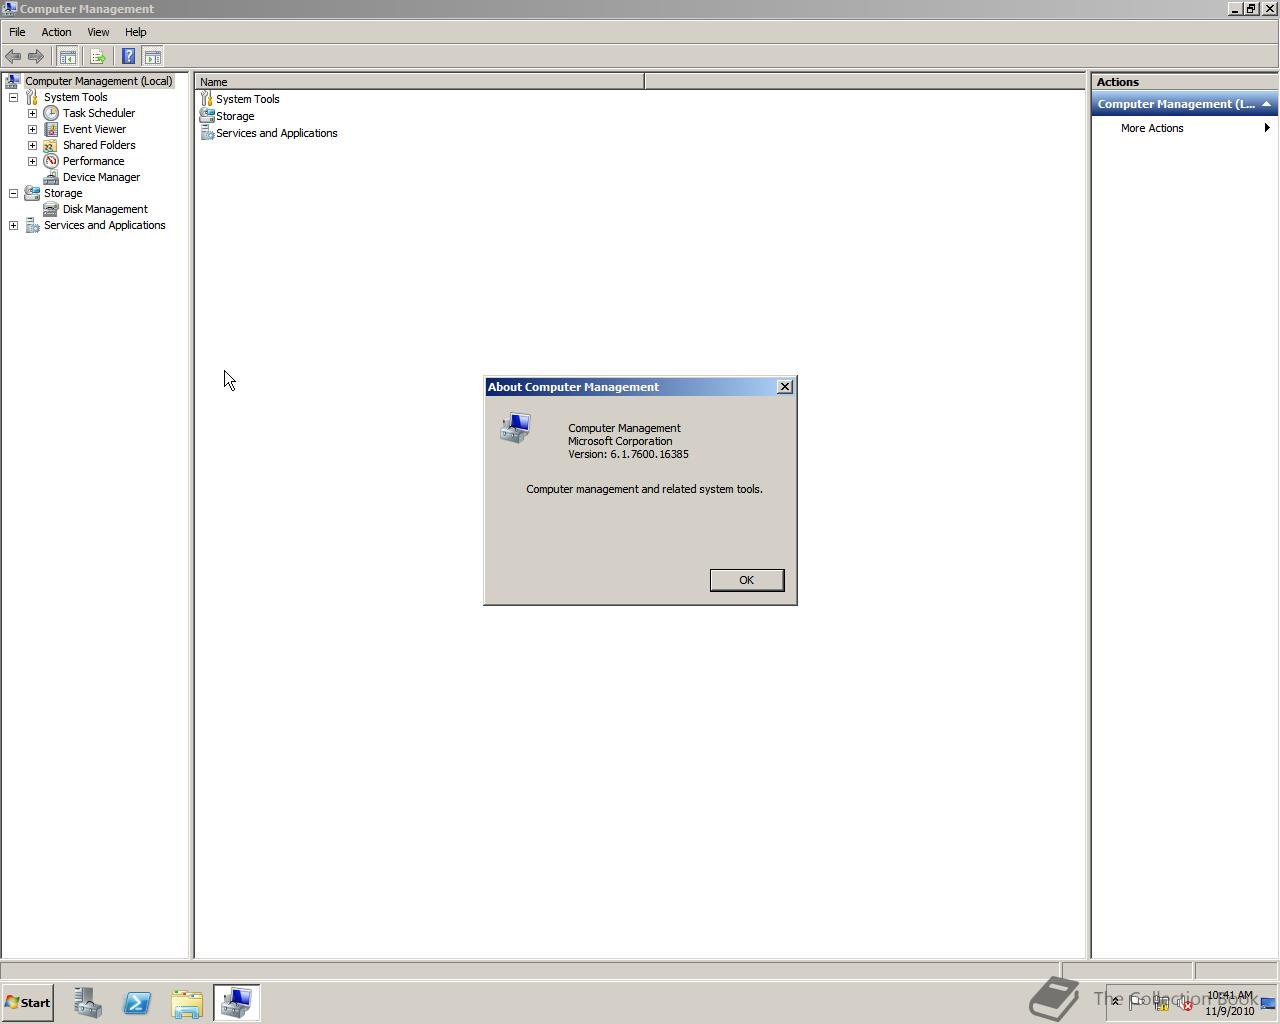This screenshot has width=1280, height=1024.
Task: Select the Performance gauge node icon
Action: (x=51, y=161)
